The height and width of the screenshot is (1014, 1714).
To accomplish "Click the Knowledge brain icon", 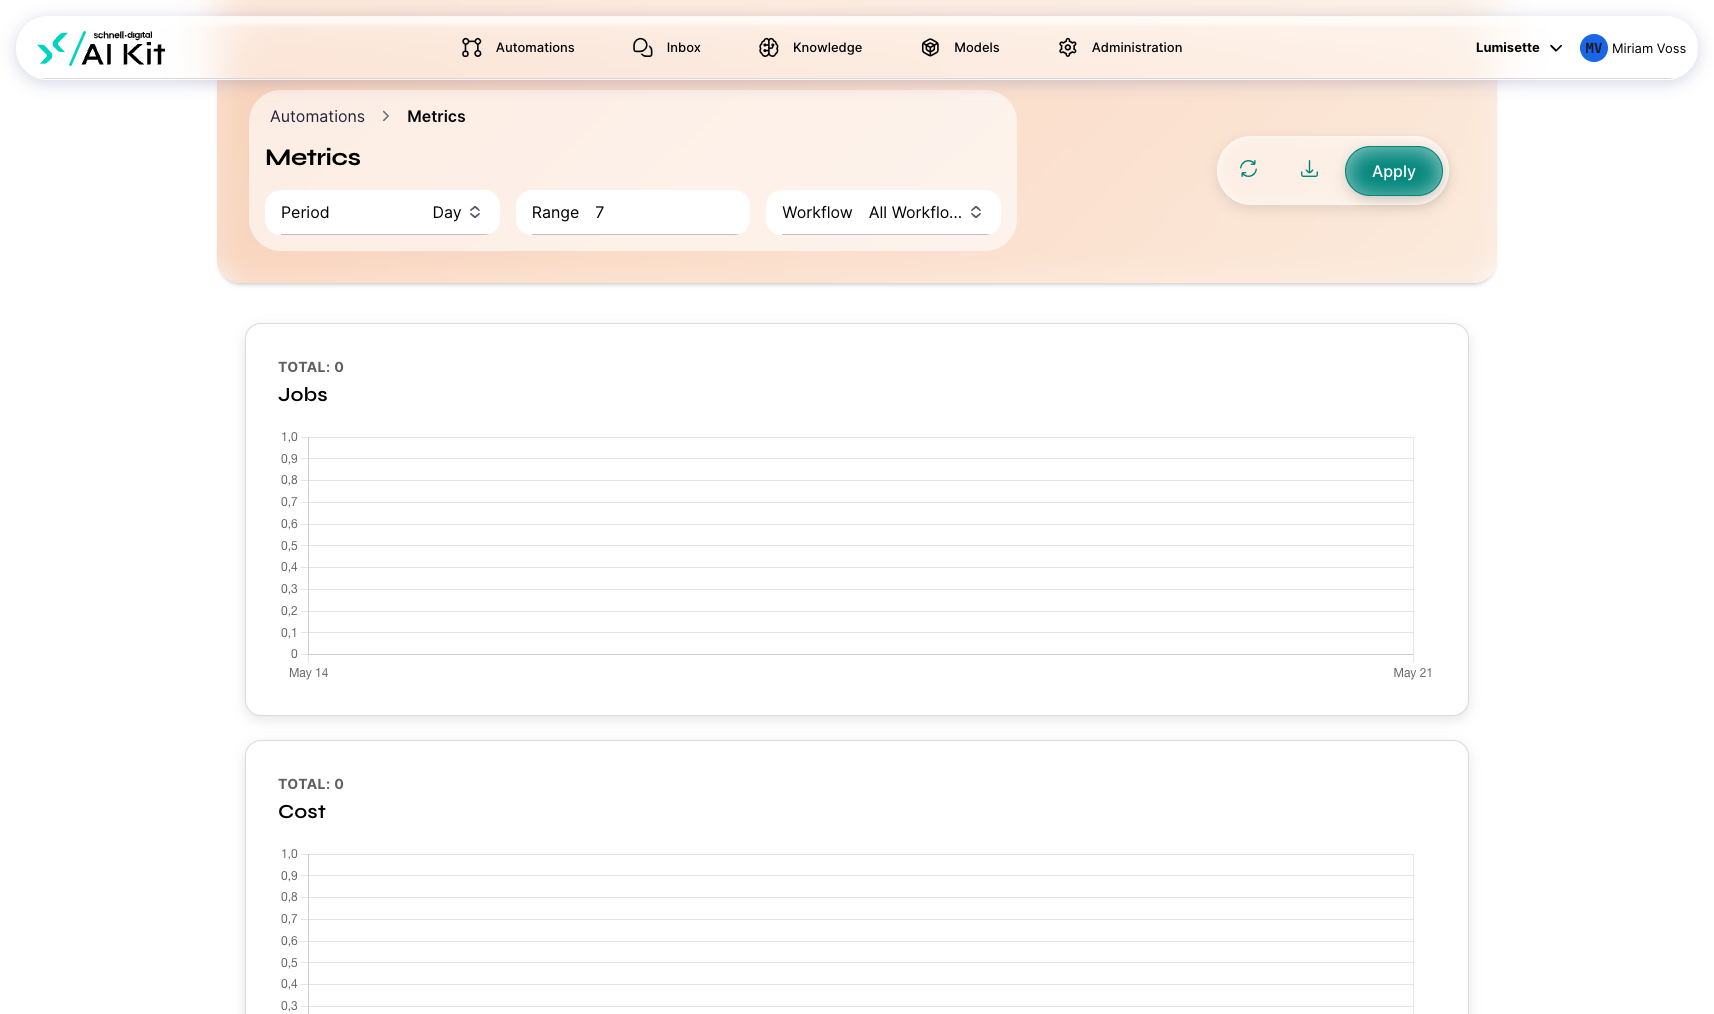I will click(769, 48).
